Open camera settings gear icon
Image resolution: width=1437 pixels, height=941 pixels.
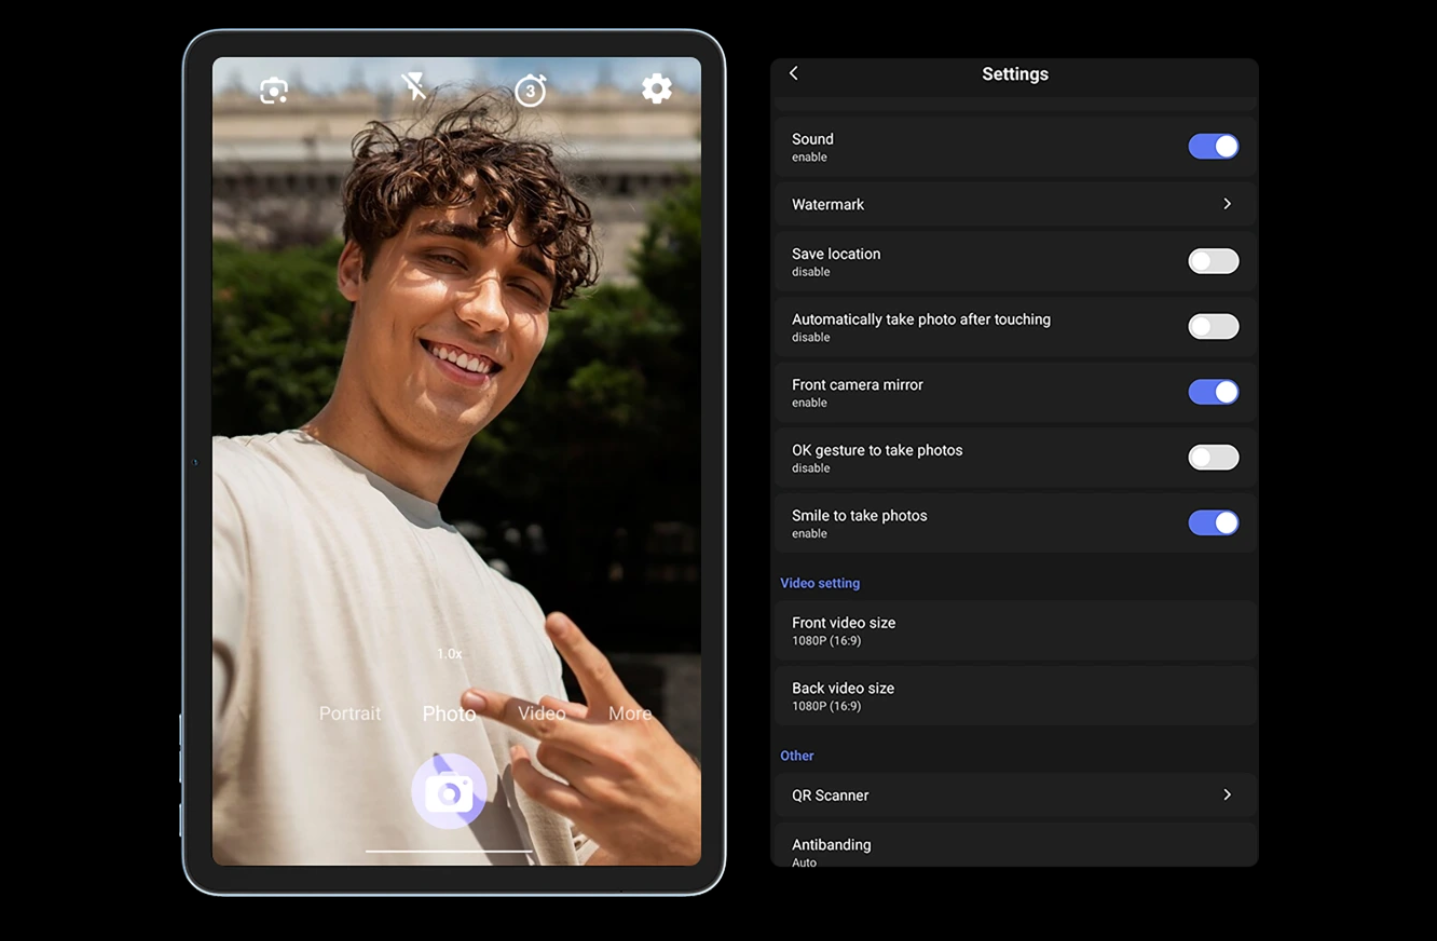tap(656, 89)
